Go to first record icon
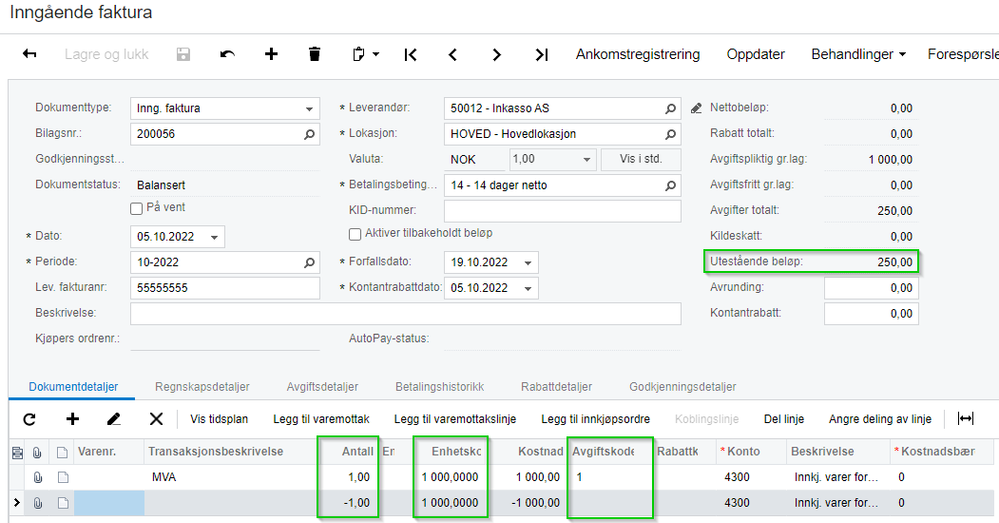The width and height of the screenshot is (999, 523). (x=410, y=55)
